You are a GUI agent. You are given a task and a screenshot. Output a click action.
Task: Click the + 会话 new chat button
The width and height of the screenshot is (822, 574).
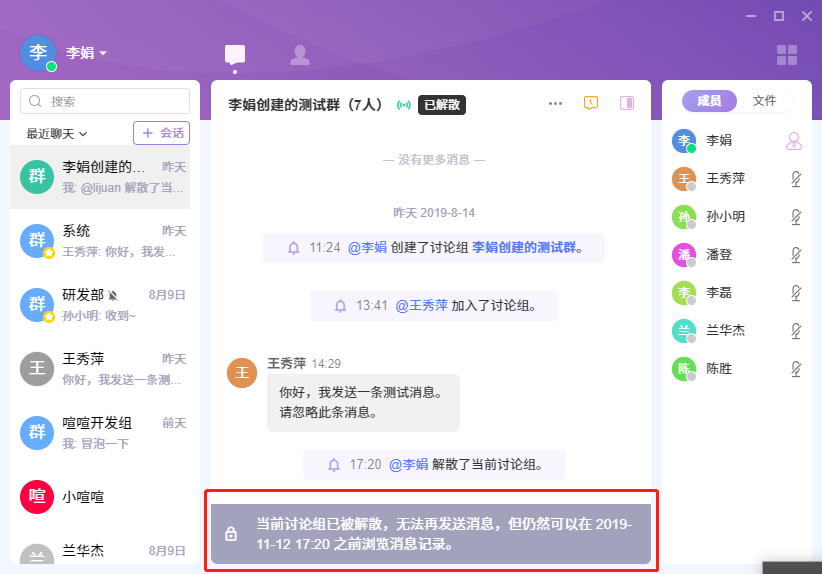pyautogui.click(x=161, y=132)
